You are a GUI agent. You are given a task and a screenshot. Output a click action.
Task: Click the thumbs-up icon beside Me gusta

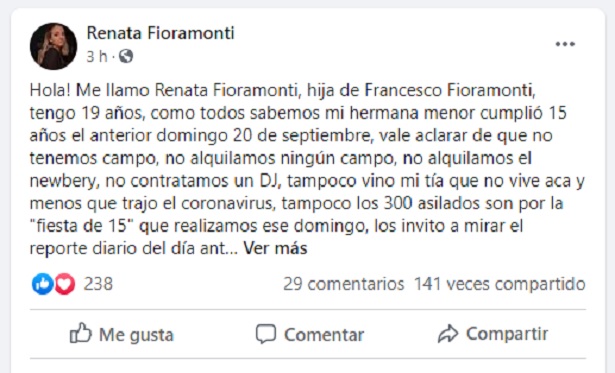(x=81, y=333)
